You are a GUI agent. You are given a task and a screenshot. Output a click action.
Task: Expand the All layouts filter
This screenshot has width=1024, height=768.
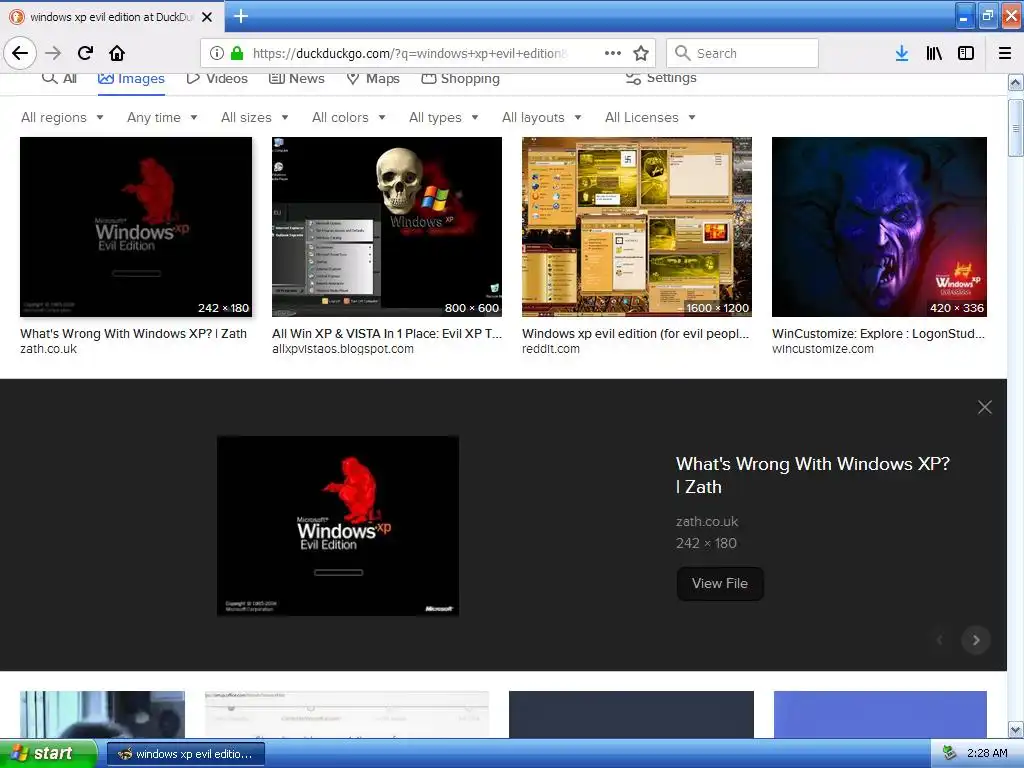coord(541,118)
